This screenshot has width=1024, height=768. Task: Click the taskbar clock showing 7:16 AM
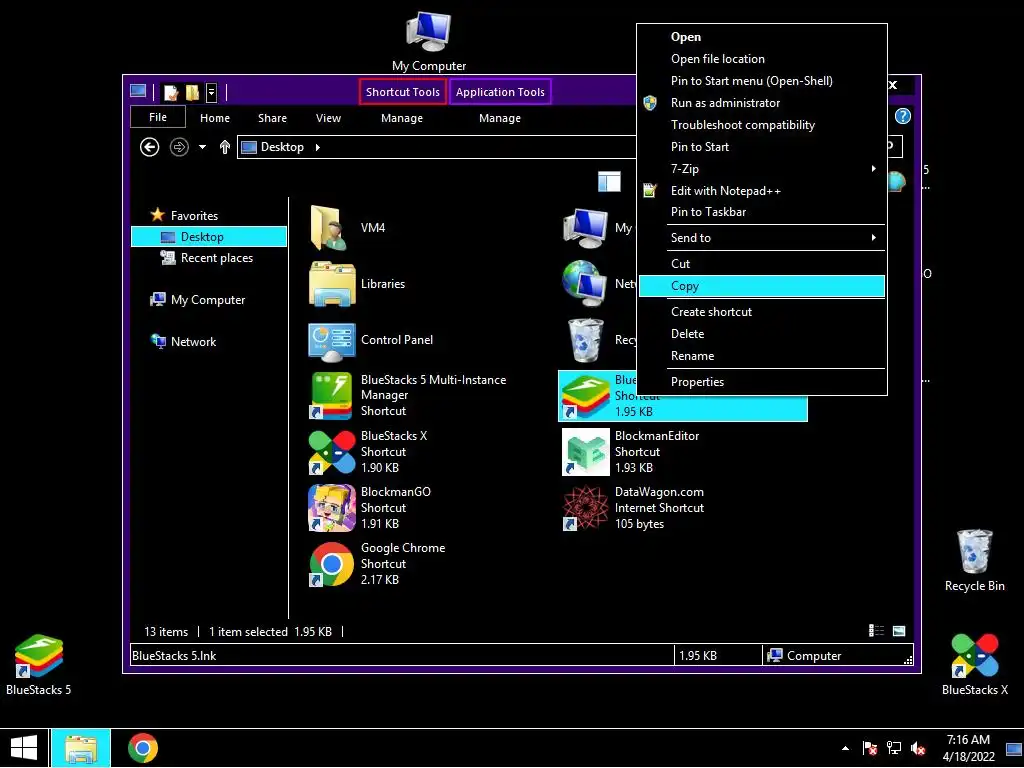pos(968,748)
